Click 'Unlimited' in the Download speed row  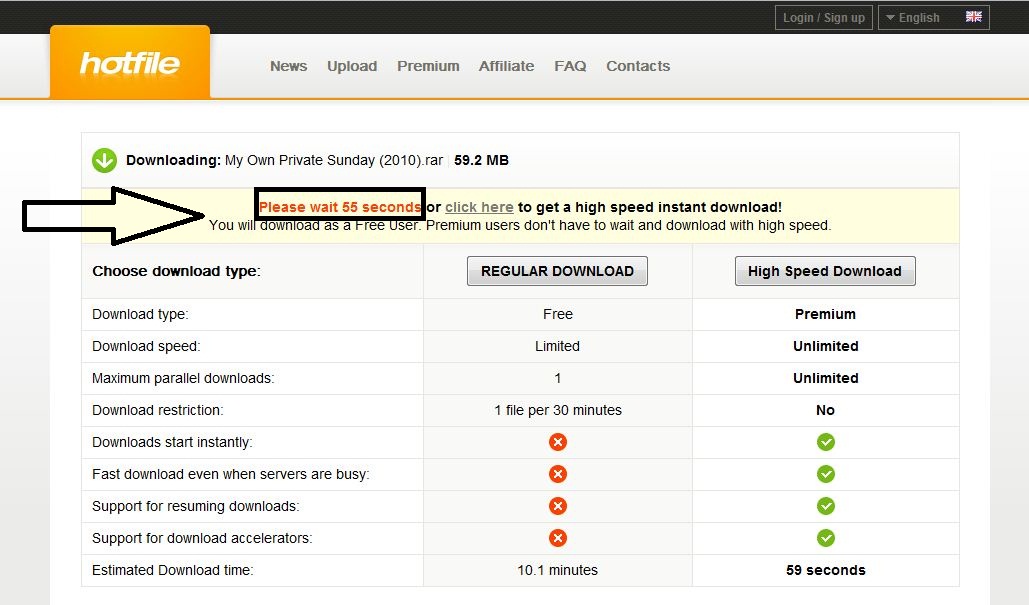tap(826, 346)
